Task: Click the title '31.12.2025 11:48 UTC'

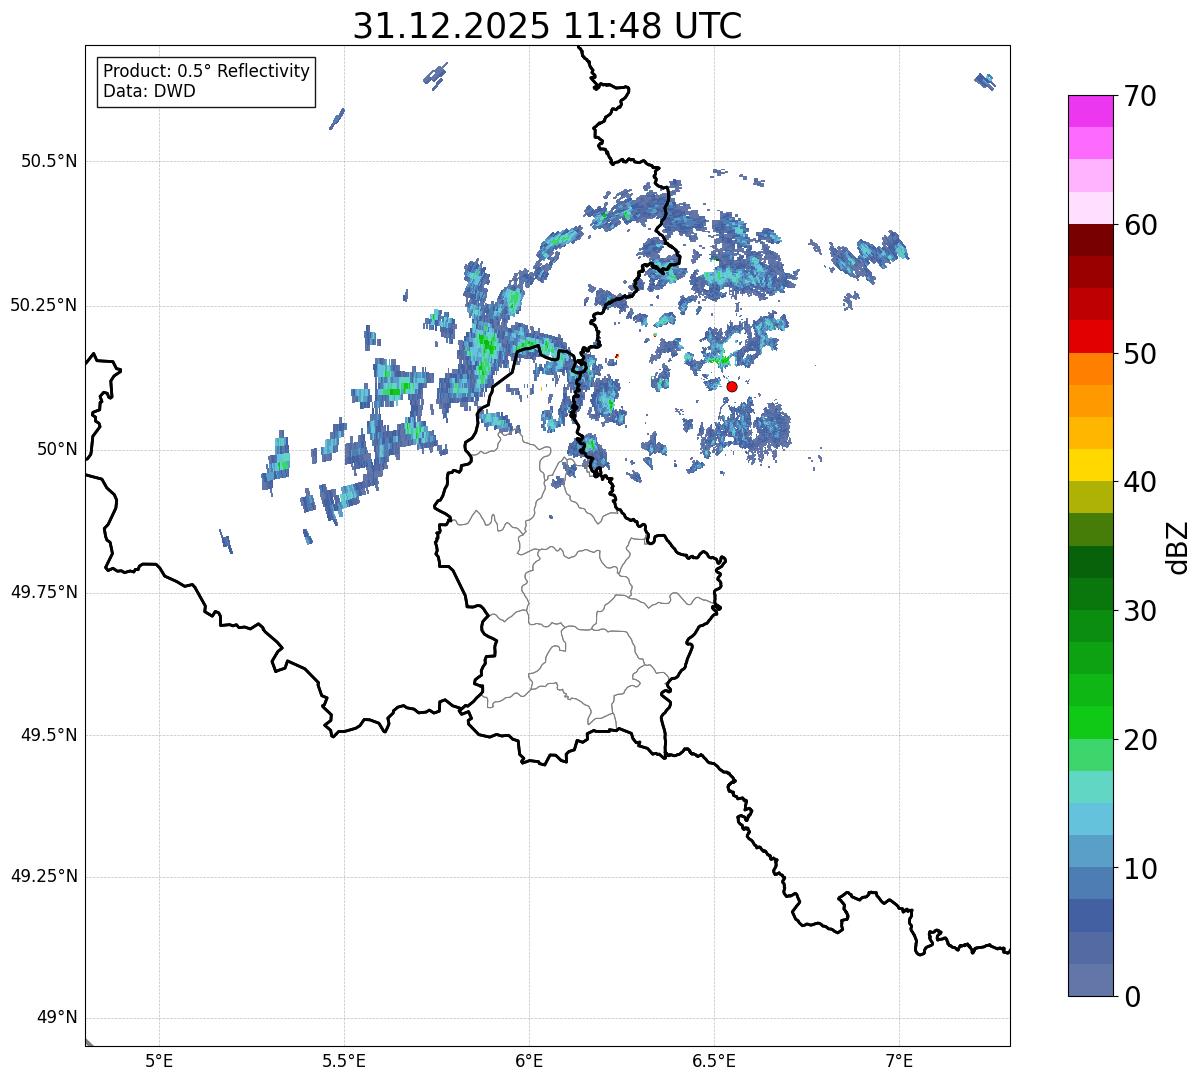Action: pos(547,26)
